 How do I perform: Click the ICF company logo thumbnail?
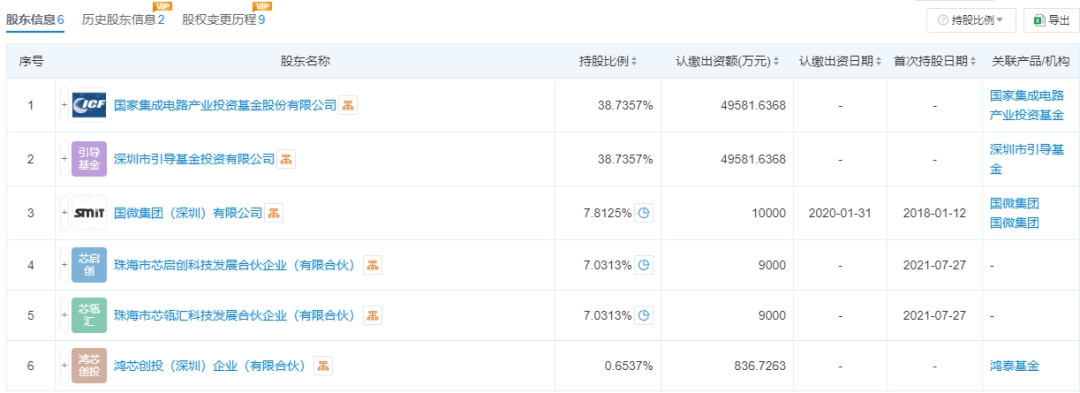(90, 105)
